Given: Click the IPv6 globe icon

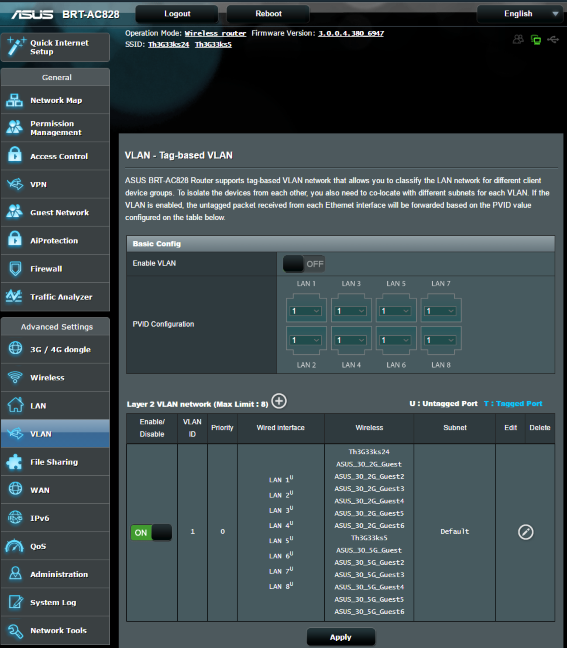Looking at the screenshot, I should 15,517.
